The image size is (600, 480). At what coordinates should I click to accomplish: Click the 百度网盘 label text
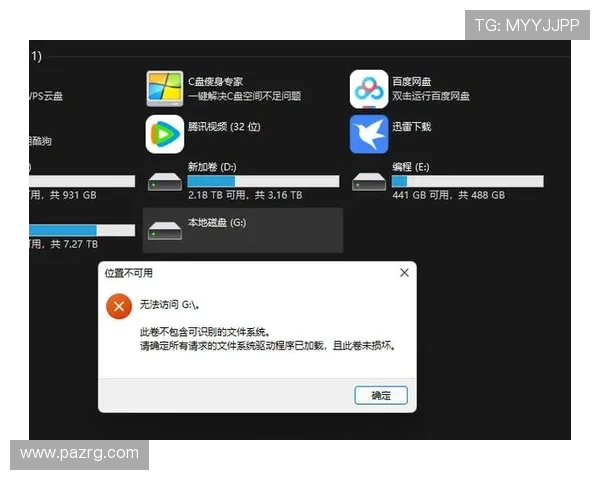tap(412, 82)
